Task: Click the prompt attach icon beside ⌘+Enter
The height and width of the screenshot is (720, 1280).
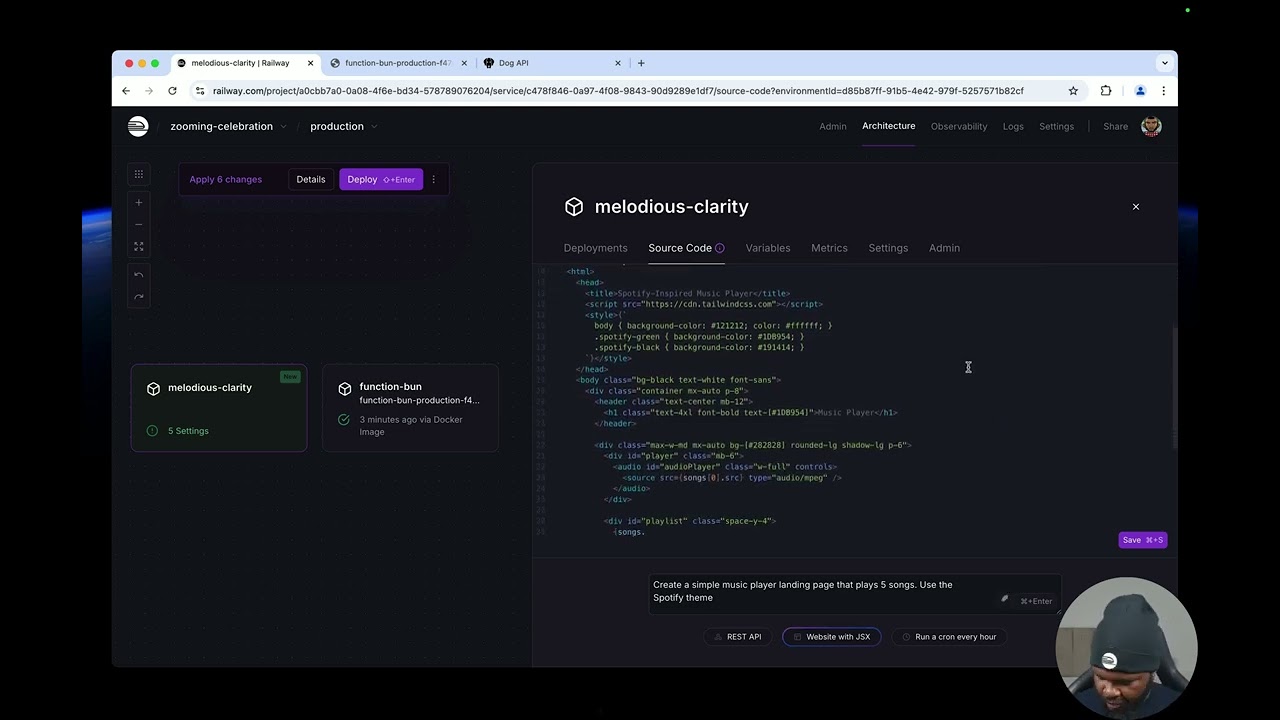Action: pos(1005,599)
